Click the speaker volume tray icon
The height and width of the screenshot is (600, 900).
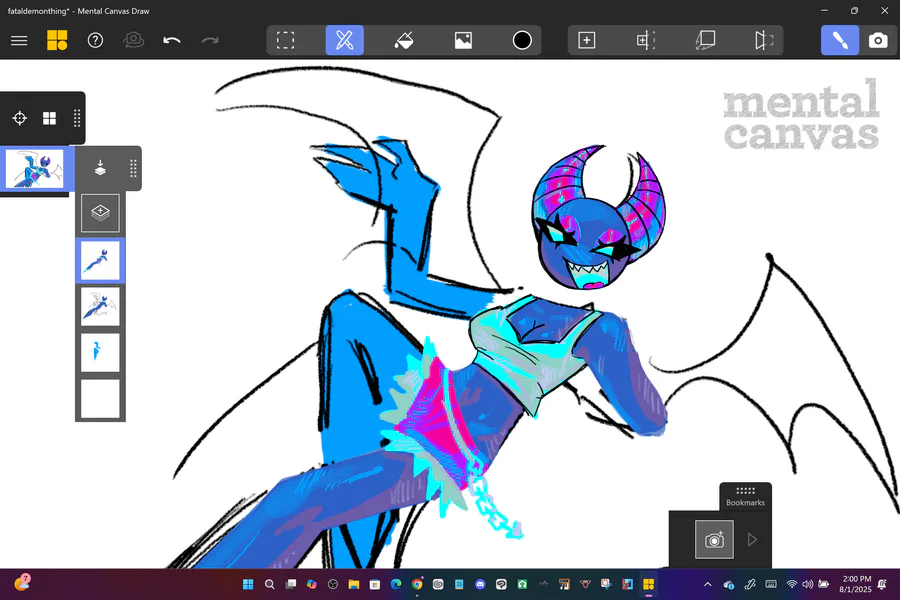pyautogui.click(x=808, y=584)
